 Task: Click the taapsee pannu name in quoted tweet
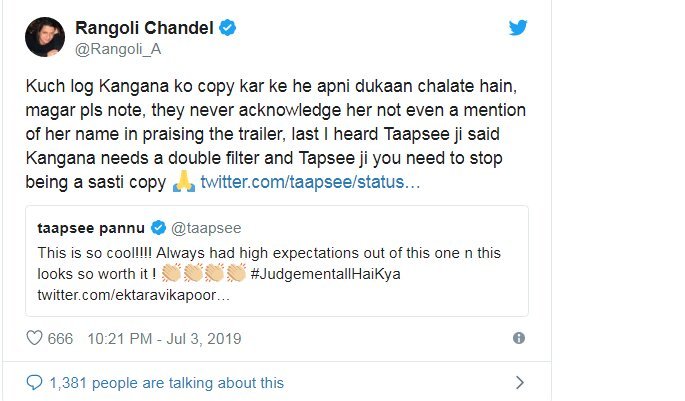pyautogui.click(x=95, y=228)
